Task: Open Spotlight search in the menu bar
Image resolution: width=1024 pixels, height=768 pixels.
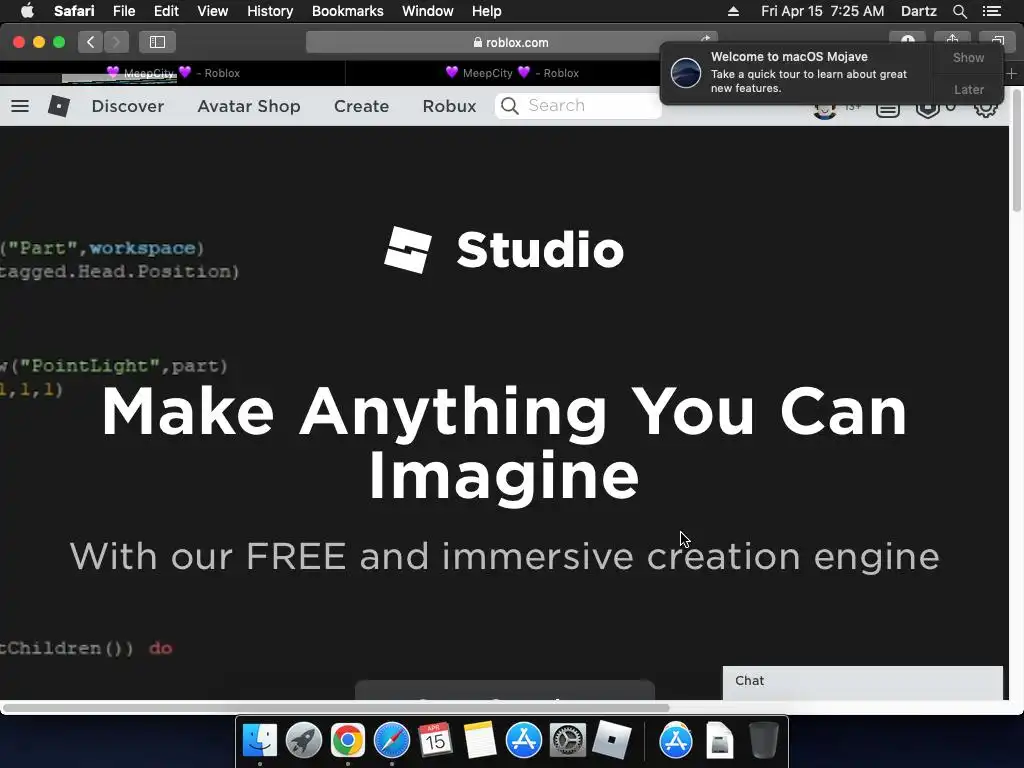Action: pyautogui.click(x=959, y=11)
